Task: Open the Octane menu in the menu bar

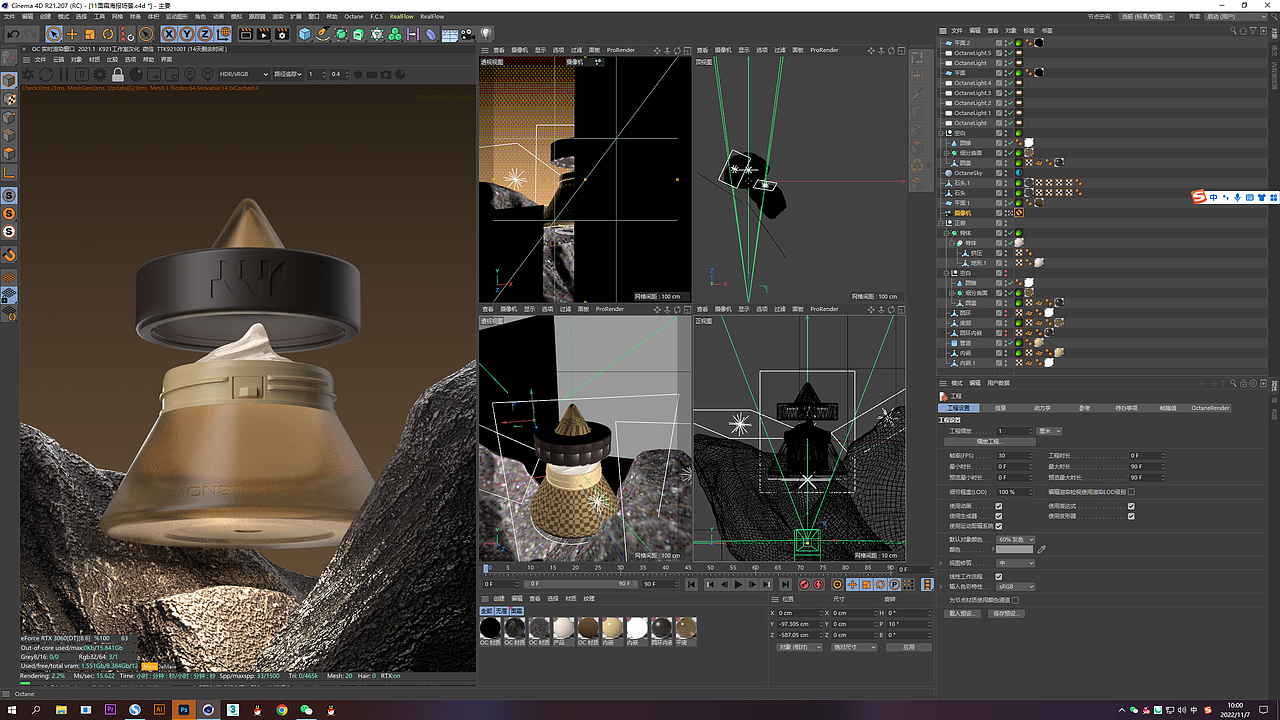Action: [353, 17]
